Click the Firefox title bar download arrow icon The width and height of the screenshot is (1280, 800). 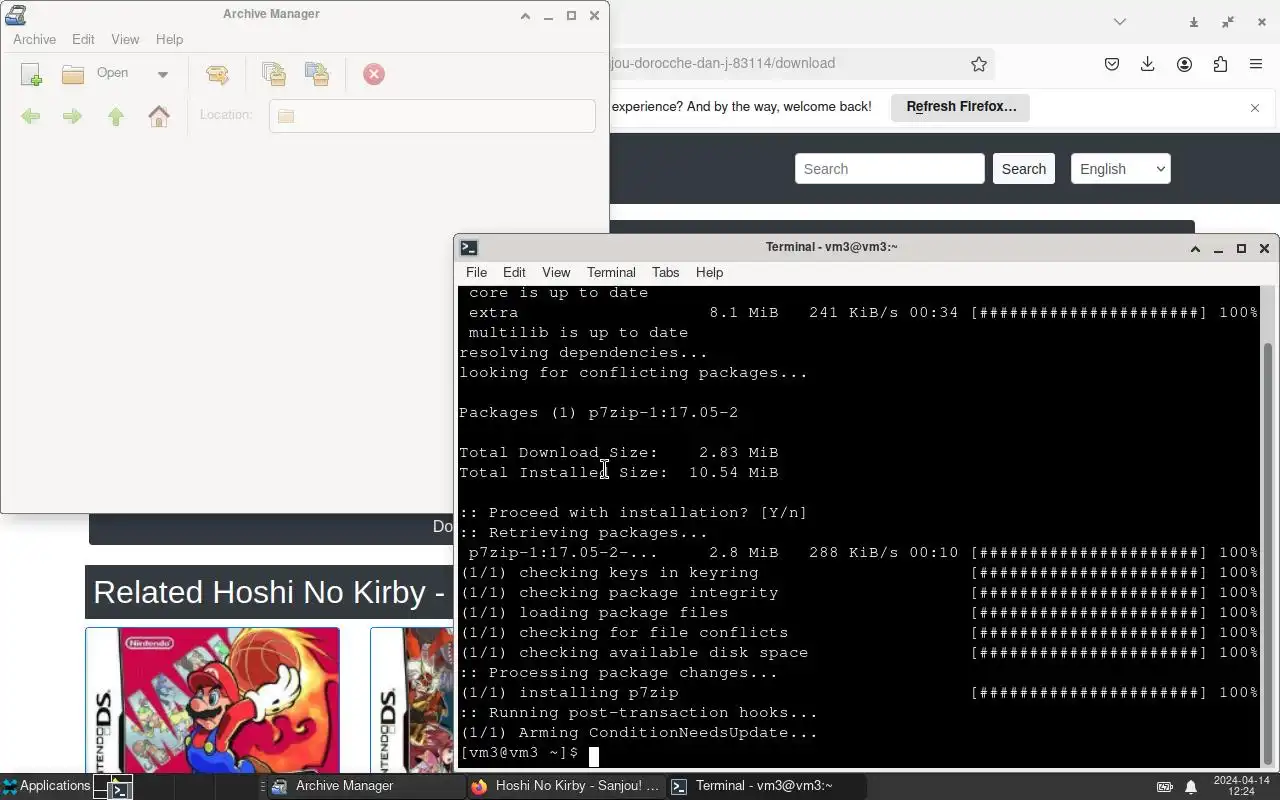[x=1193, y=22]
